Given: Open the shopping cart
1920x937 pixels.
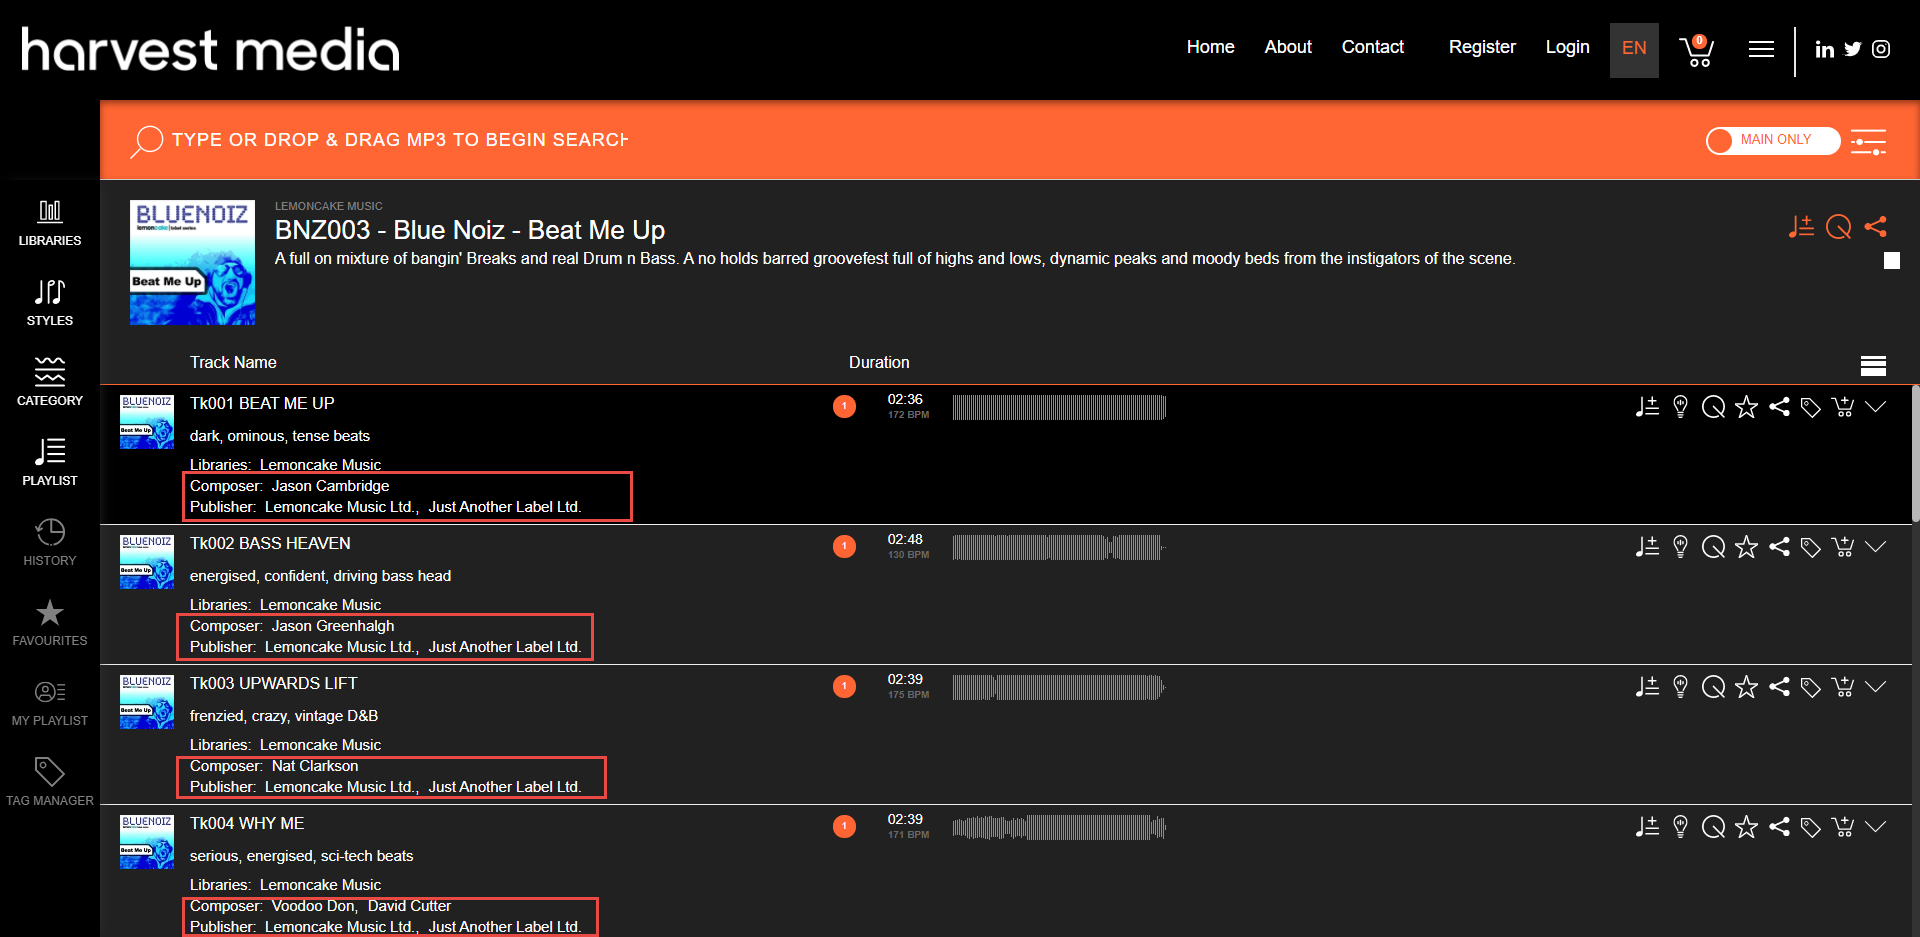Looking at the screenshot, I should [1697, 50].
